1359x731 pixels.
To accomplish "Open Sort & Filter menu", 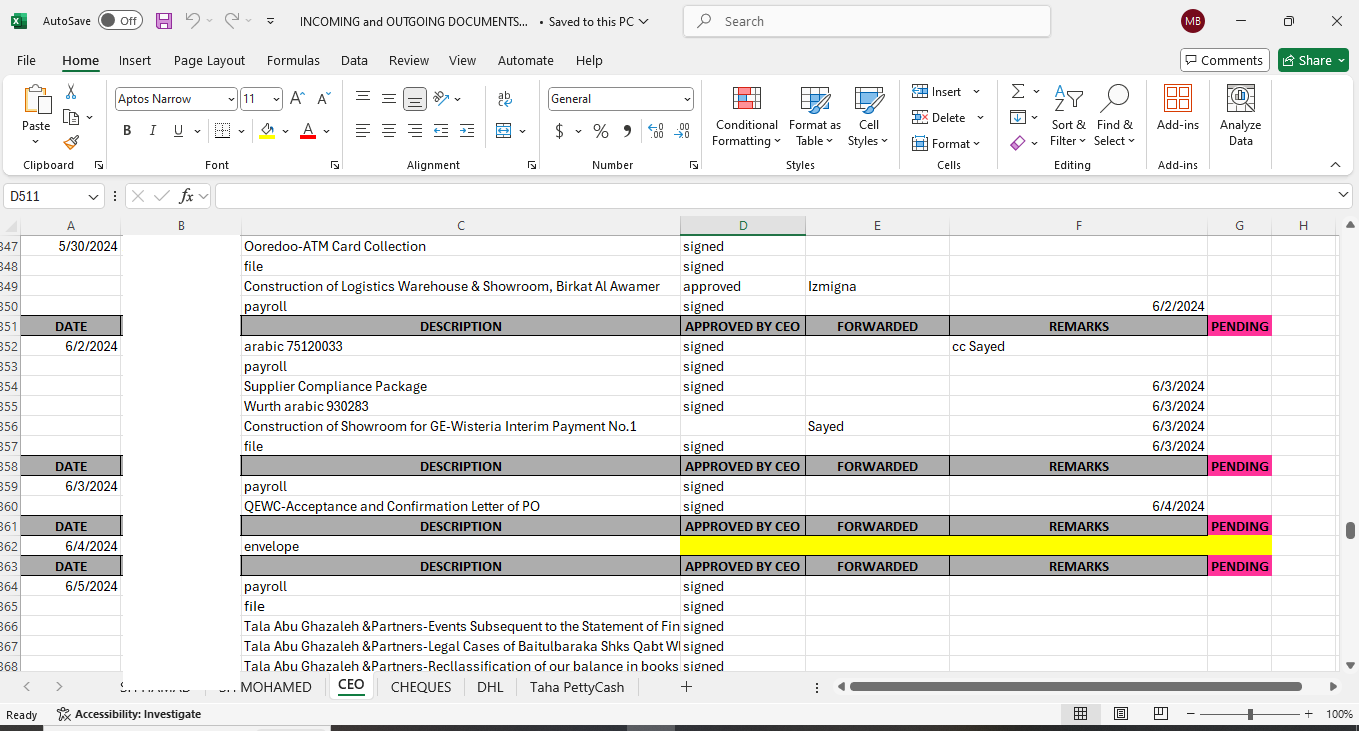I will (x=1068, y=117).
